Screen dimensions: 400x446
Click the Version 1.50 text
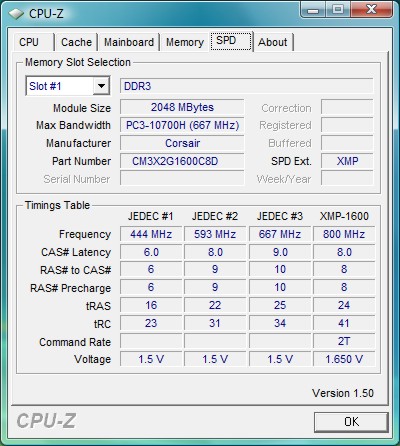(x=343, y=393)
